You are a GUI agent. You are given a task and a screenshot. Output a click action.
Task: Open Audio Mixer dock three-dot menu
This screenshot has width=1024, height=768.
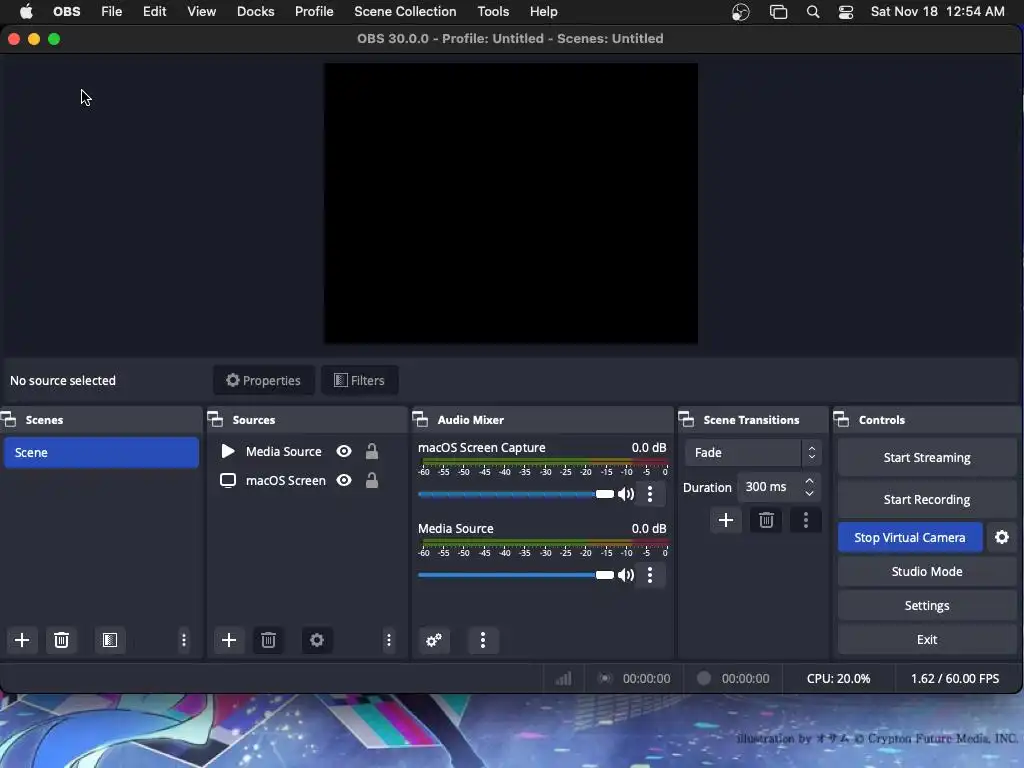tap(483, 640)
